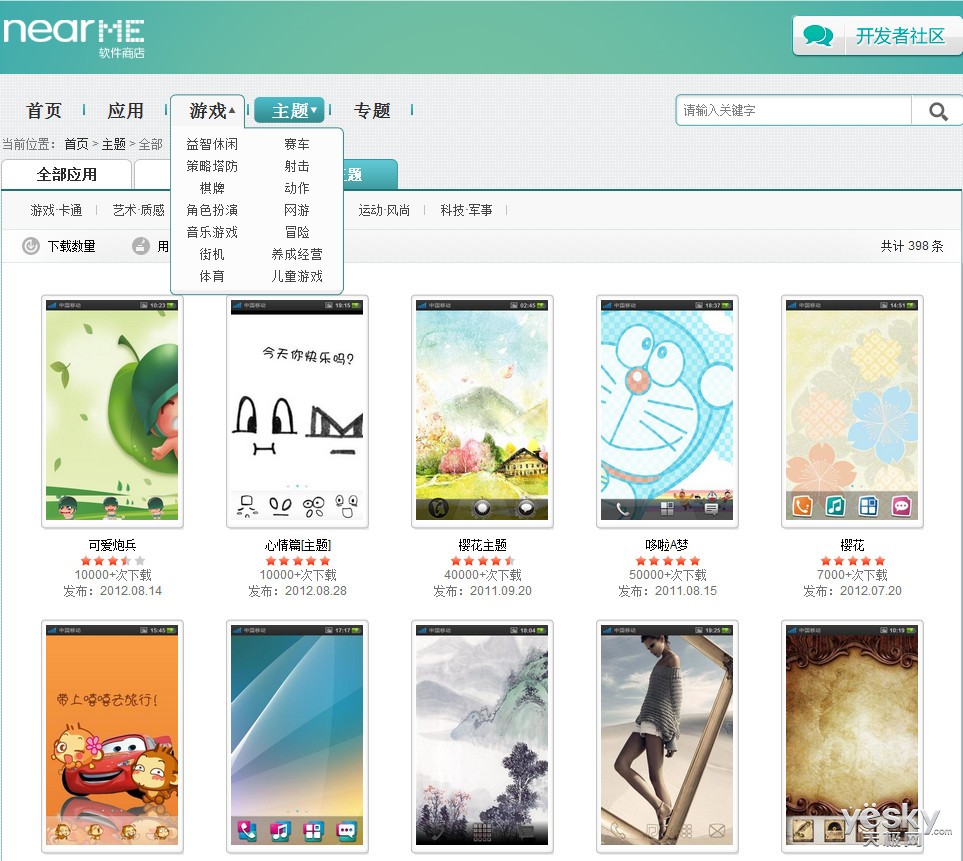Click the star rating under 可爱炮兵
Screen dimensions: 963x861
(x=112, y=561)
